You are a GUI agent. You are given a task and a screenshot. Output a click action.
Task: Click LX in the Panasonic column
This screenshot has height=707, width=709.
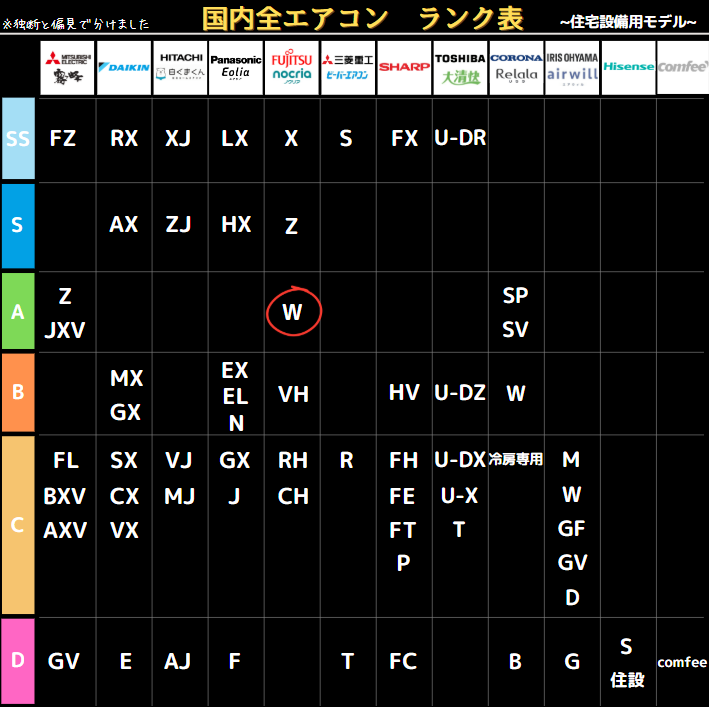point(235,138)
